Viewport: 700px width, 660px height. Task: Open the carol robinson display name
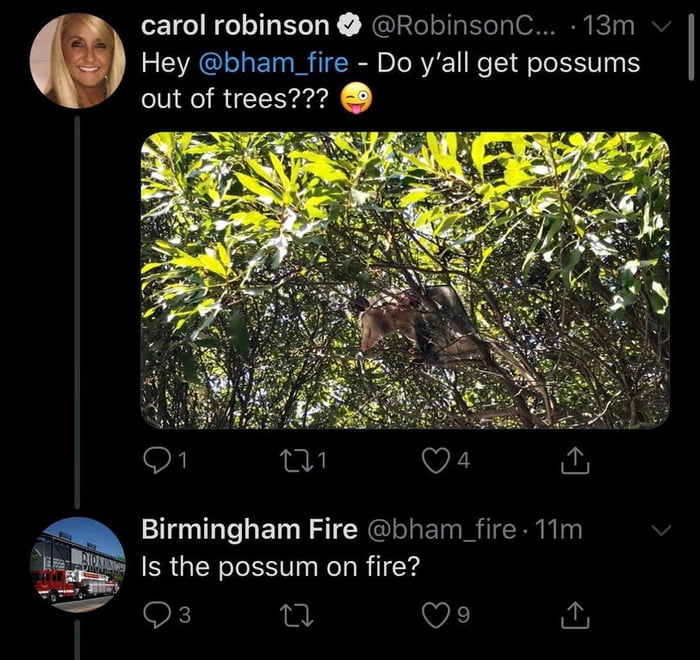point(235,25)
